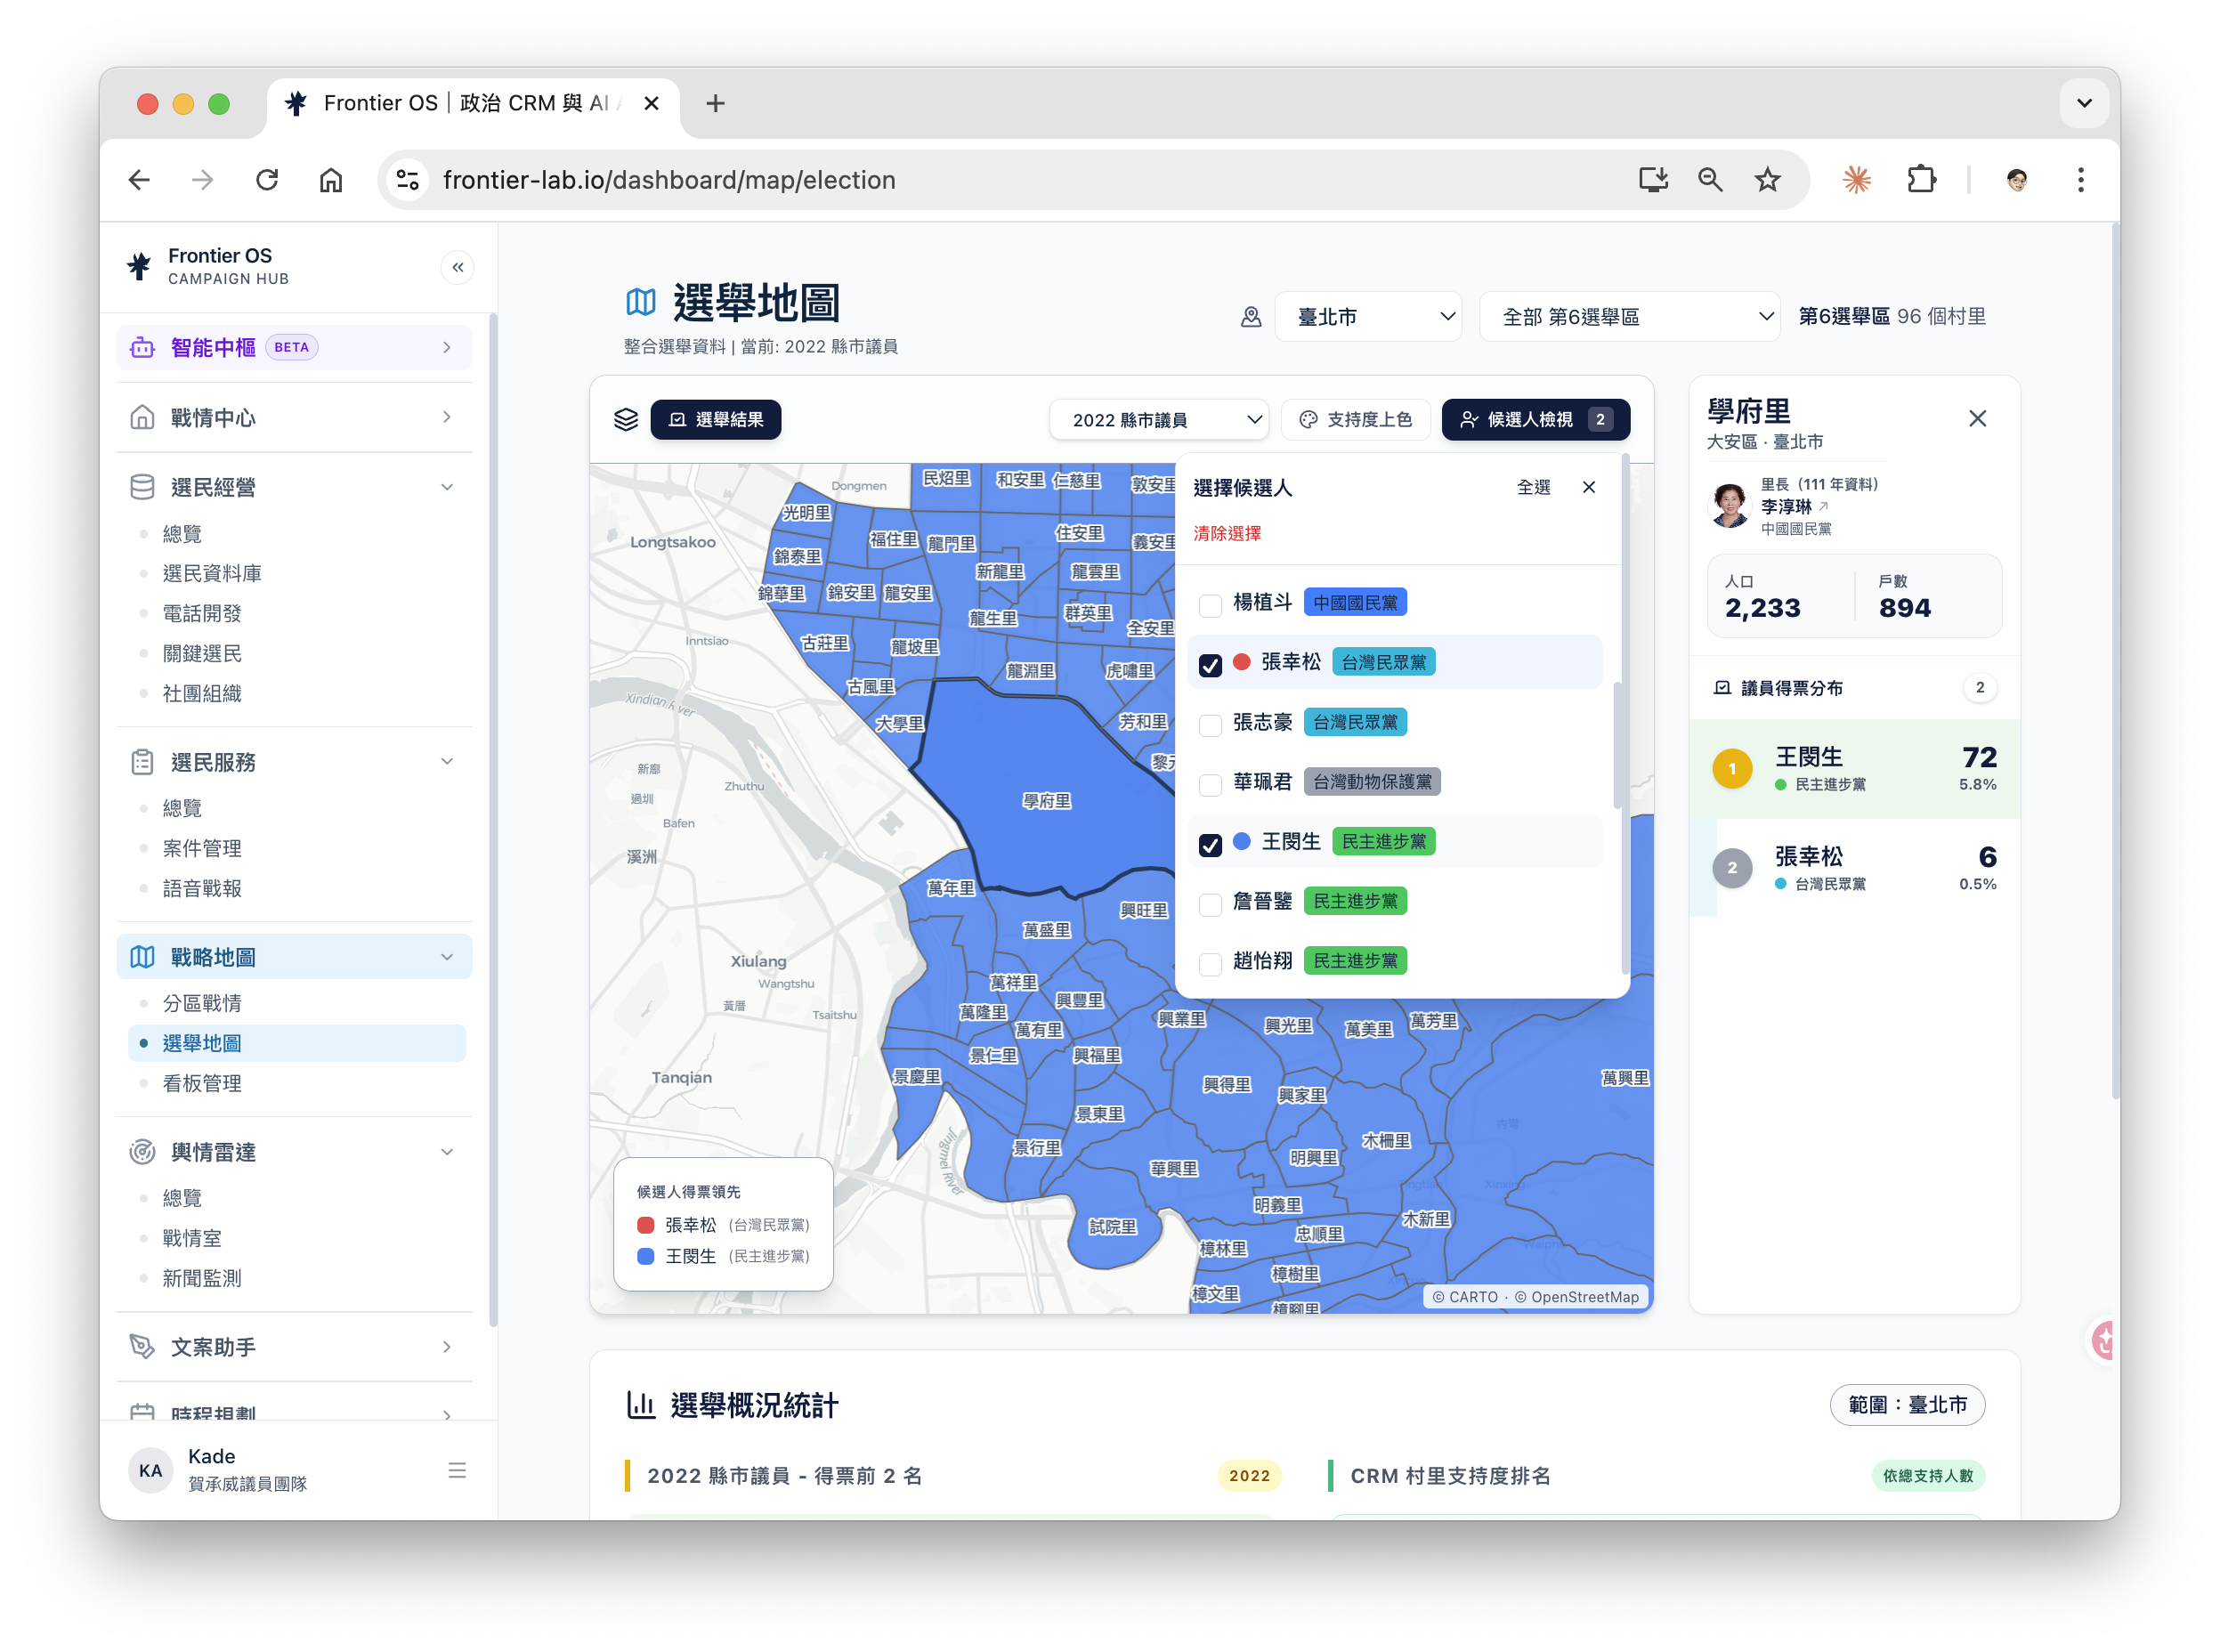
Task: Click the browser profile avatar
Action: [2016, 180]
